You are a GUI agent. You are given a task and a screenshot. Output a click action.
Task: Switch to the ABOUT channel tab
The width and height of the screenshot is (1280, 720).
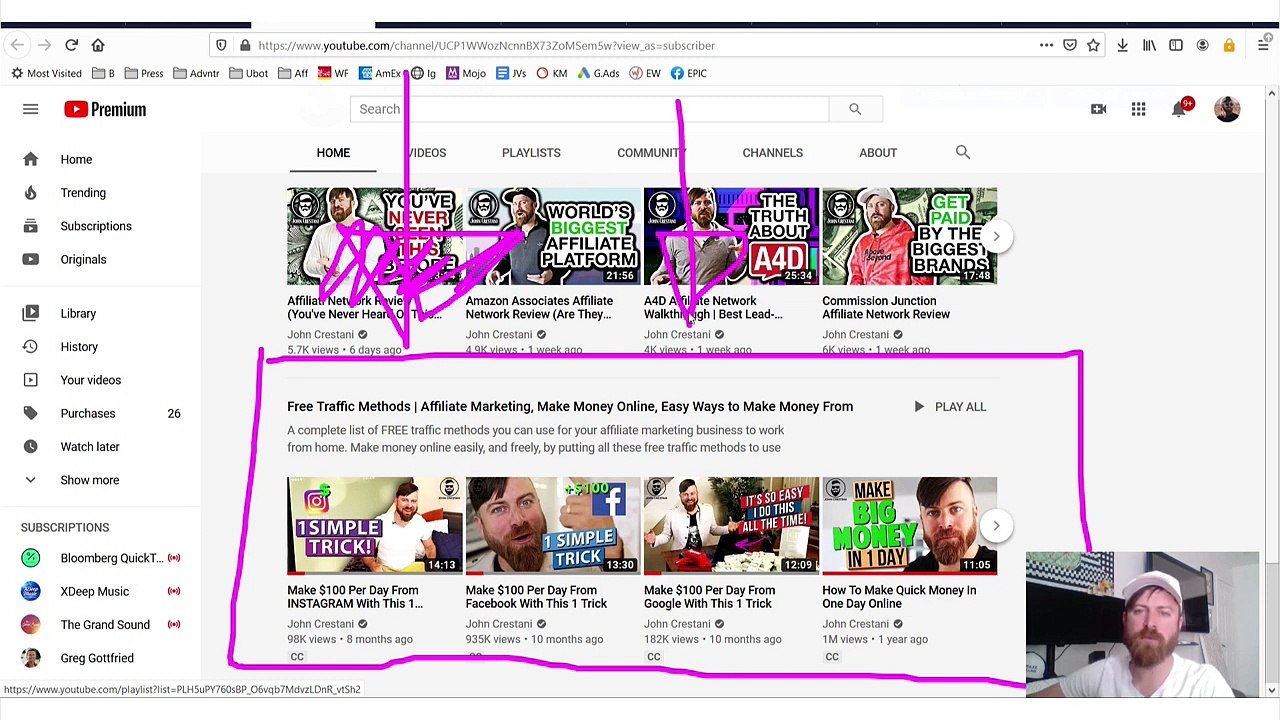point(878,153)
